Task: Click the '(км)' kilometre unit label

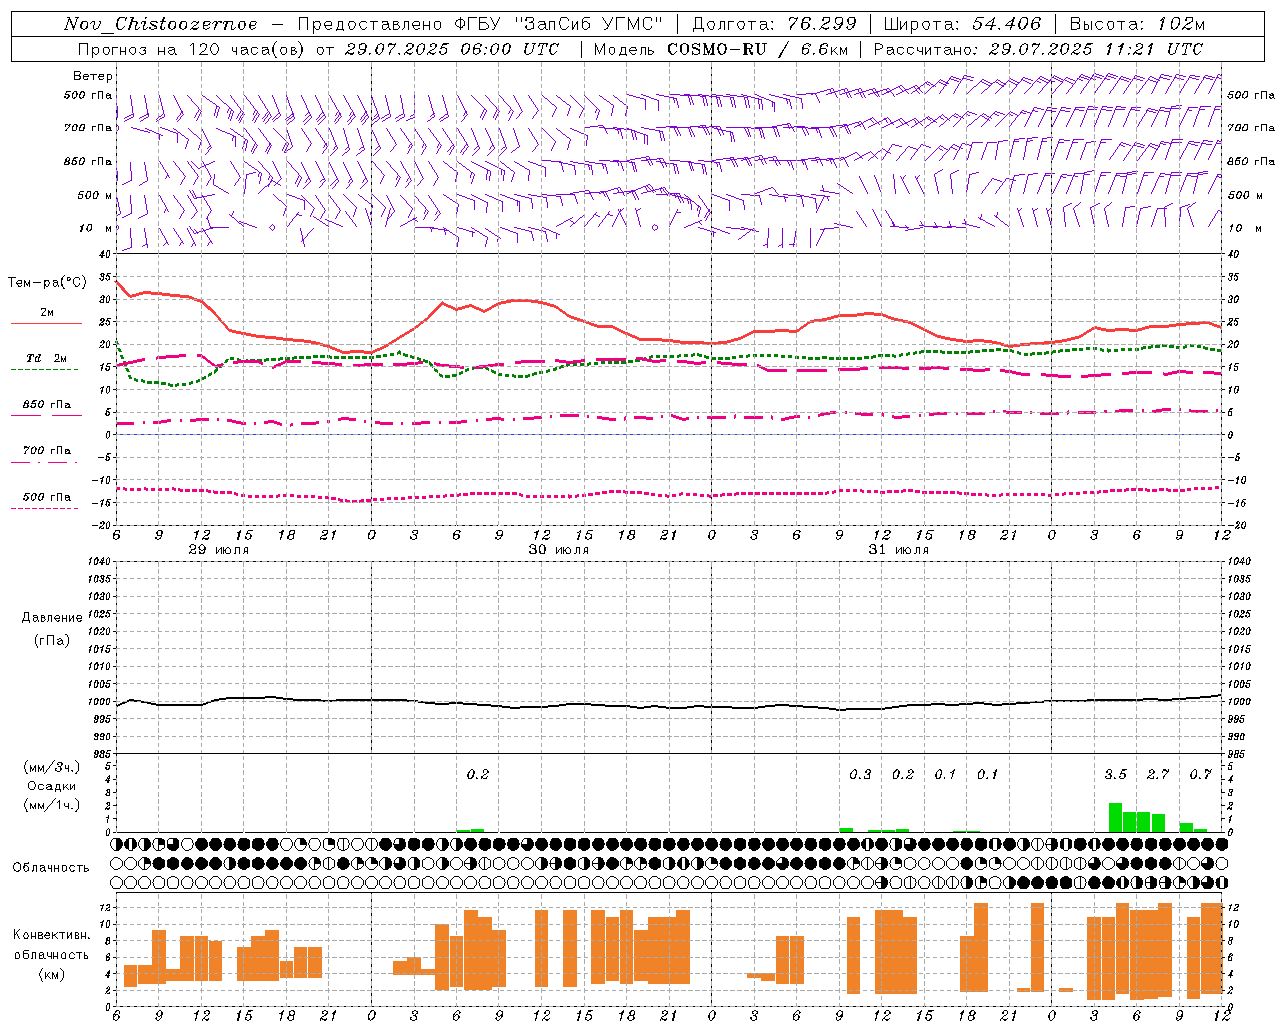Action: [52, 974]
